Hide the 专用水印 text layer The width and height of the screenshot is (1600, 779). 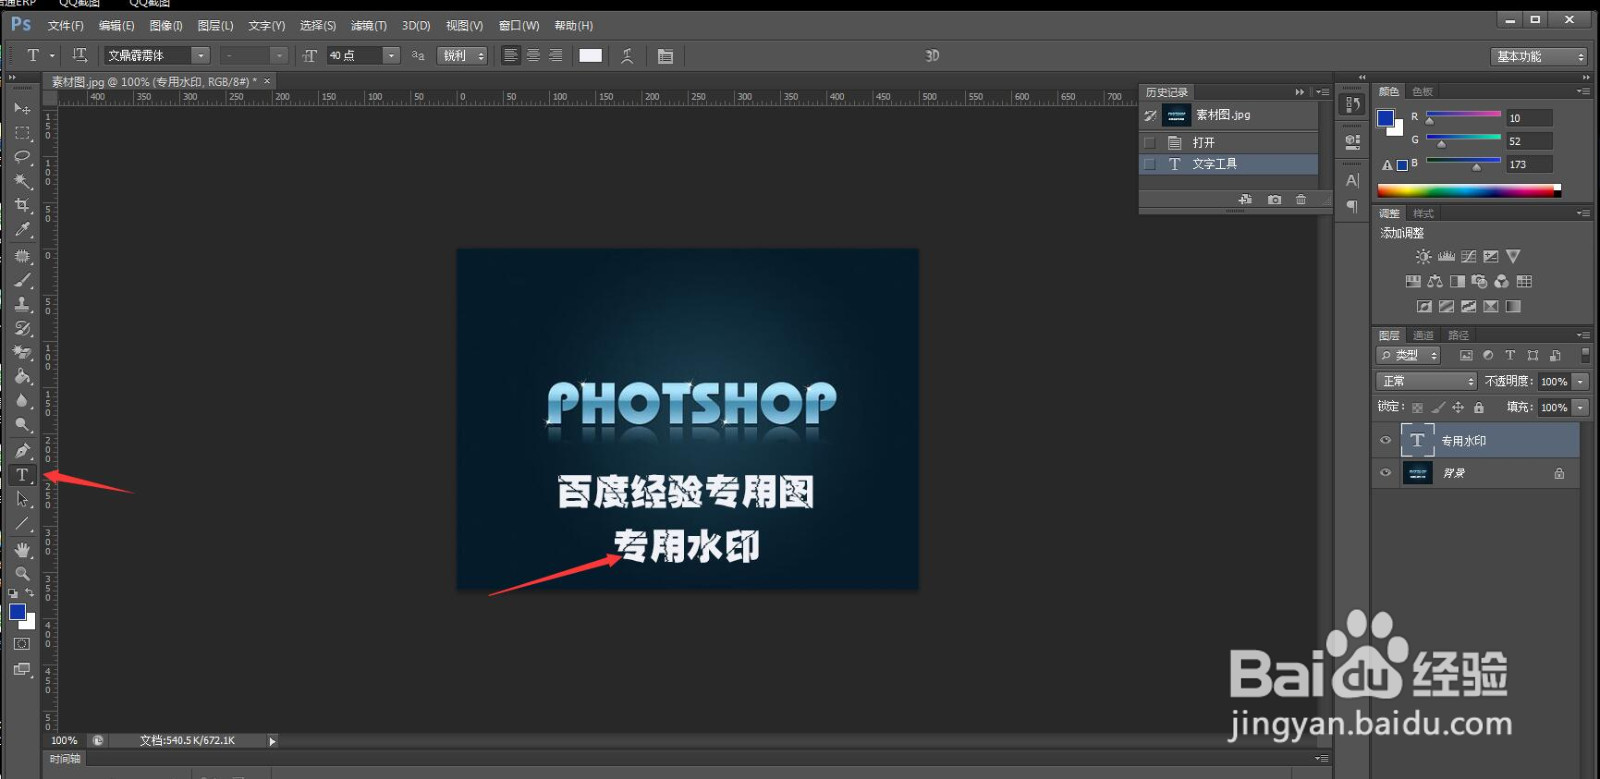click(1385, 440)
